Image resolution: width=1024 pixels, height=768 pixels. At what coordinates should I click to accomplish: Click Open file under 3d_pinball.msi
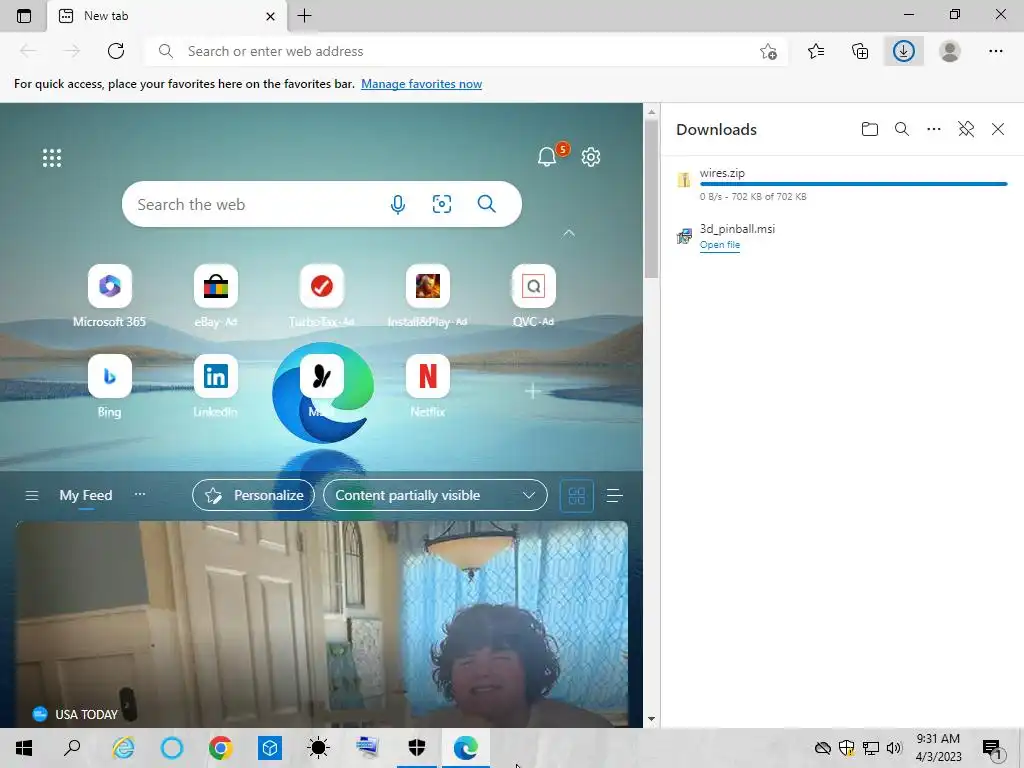coord(720,245)
